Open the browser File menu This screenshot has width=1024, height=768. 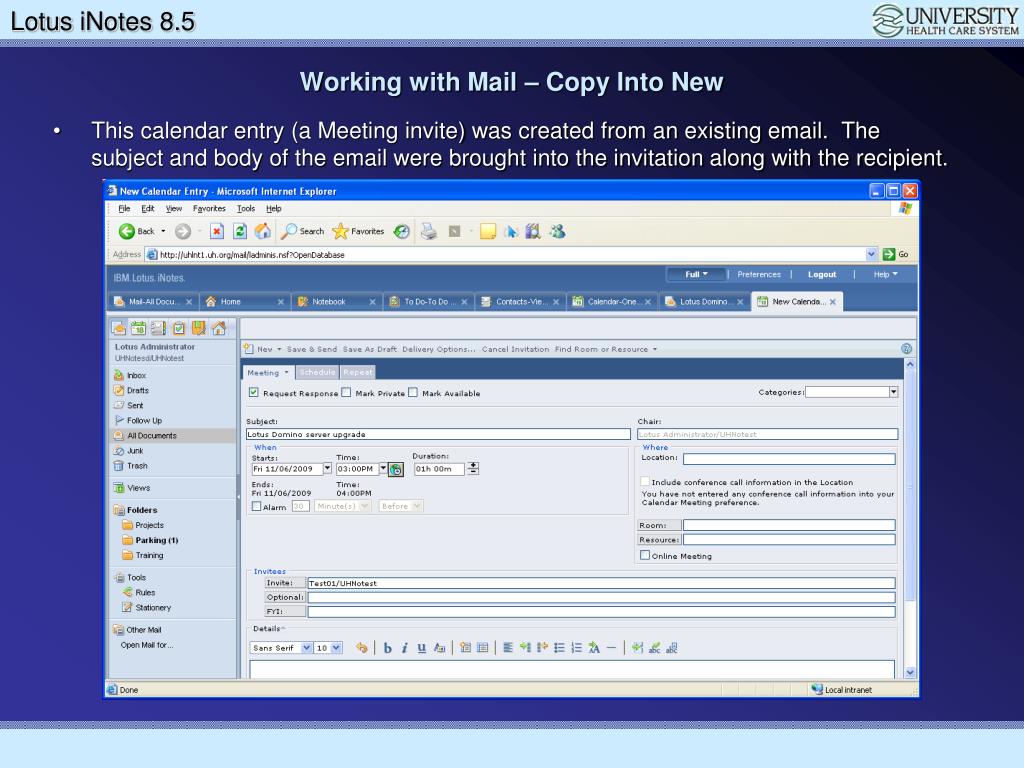[x=124, y=208]
